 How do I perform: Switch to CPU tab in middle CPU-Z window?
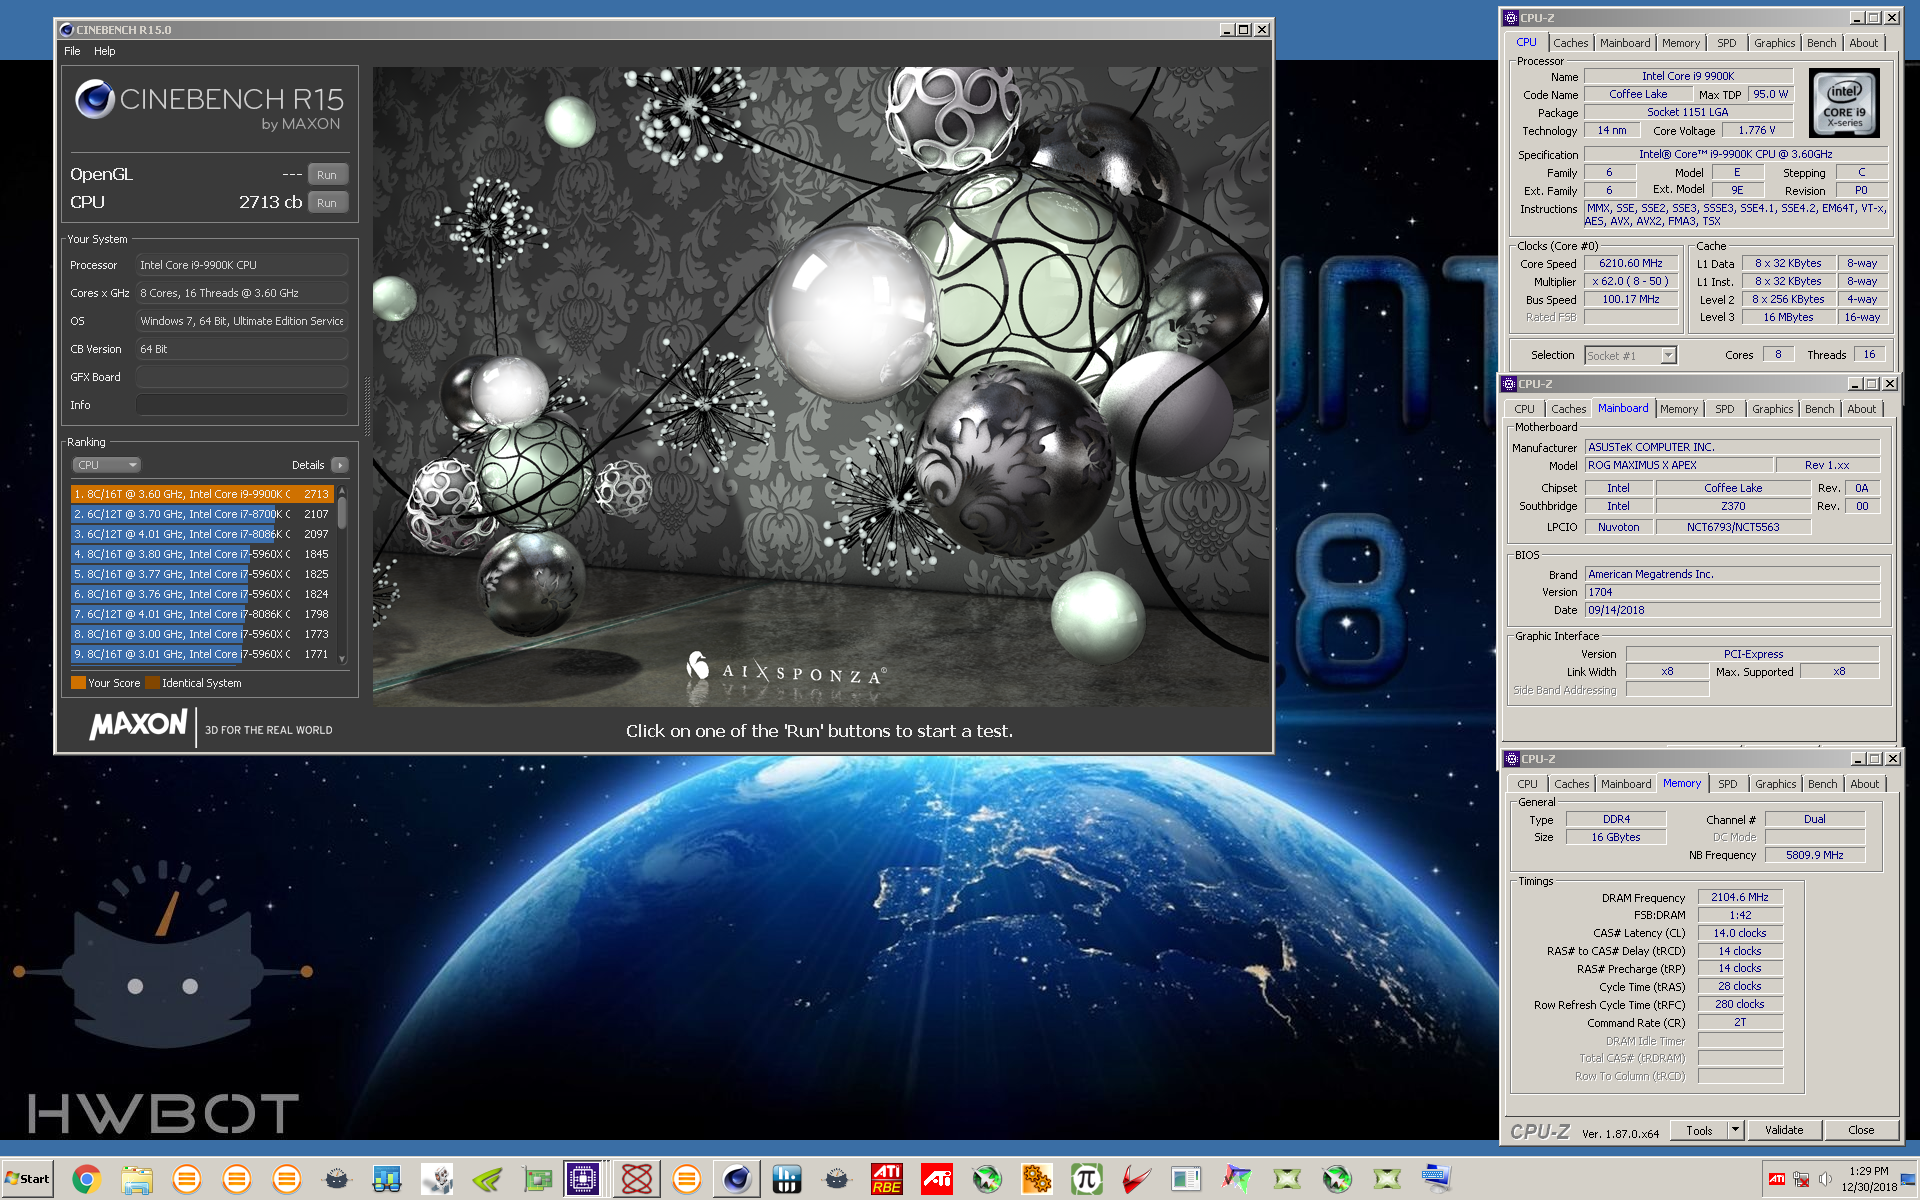point(1524,409)
